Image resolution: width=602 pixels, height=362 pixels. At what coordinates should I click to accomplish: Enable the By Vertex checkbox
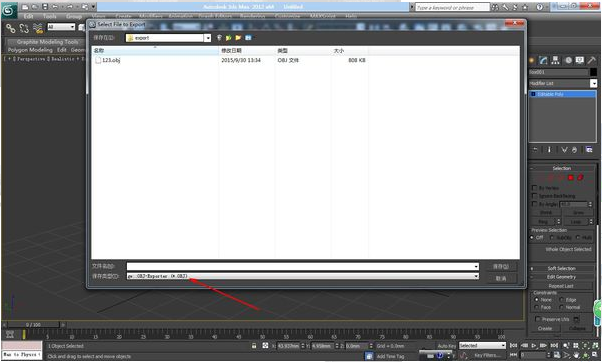(x=534, y=188)
